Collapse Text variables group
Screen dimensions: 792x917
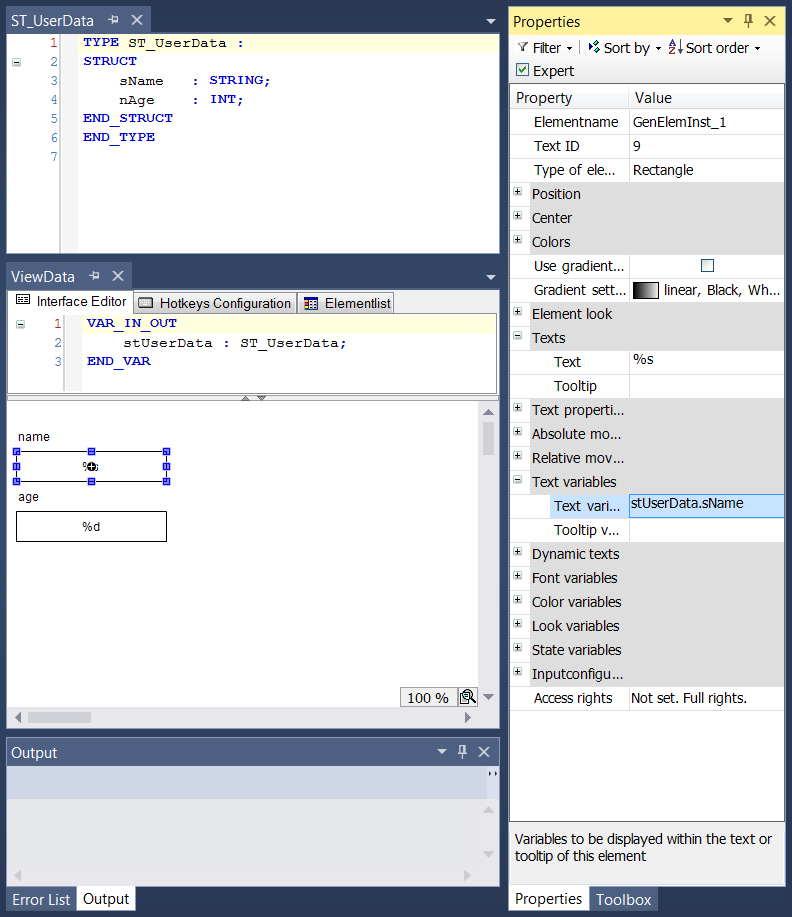pos(518,480)
